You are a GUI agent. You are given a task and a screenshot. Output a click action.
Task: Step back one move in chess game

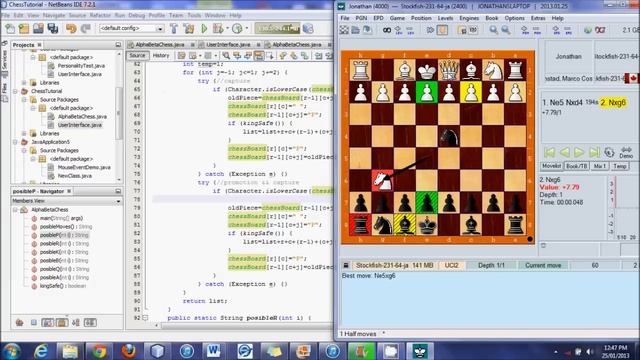[x=565, y=152]
